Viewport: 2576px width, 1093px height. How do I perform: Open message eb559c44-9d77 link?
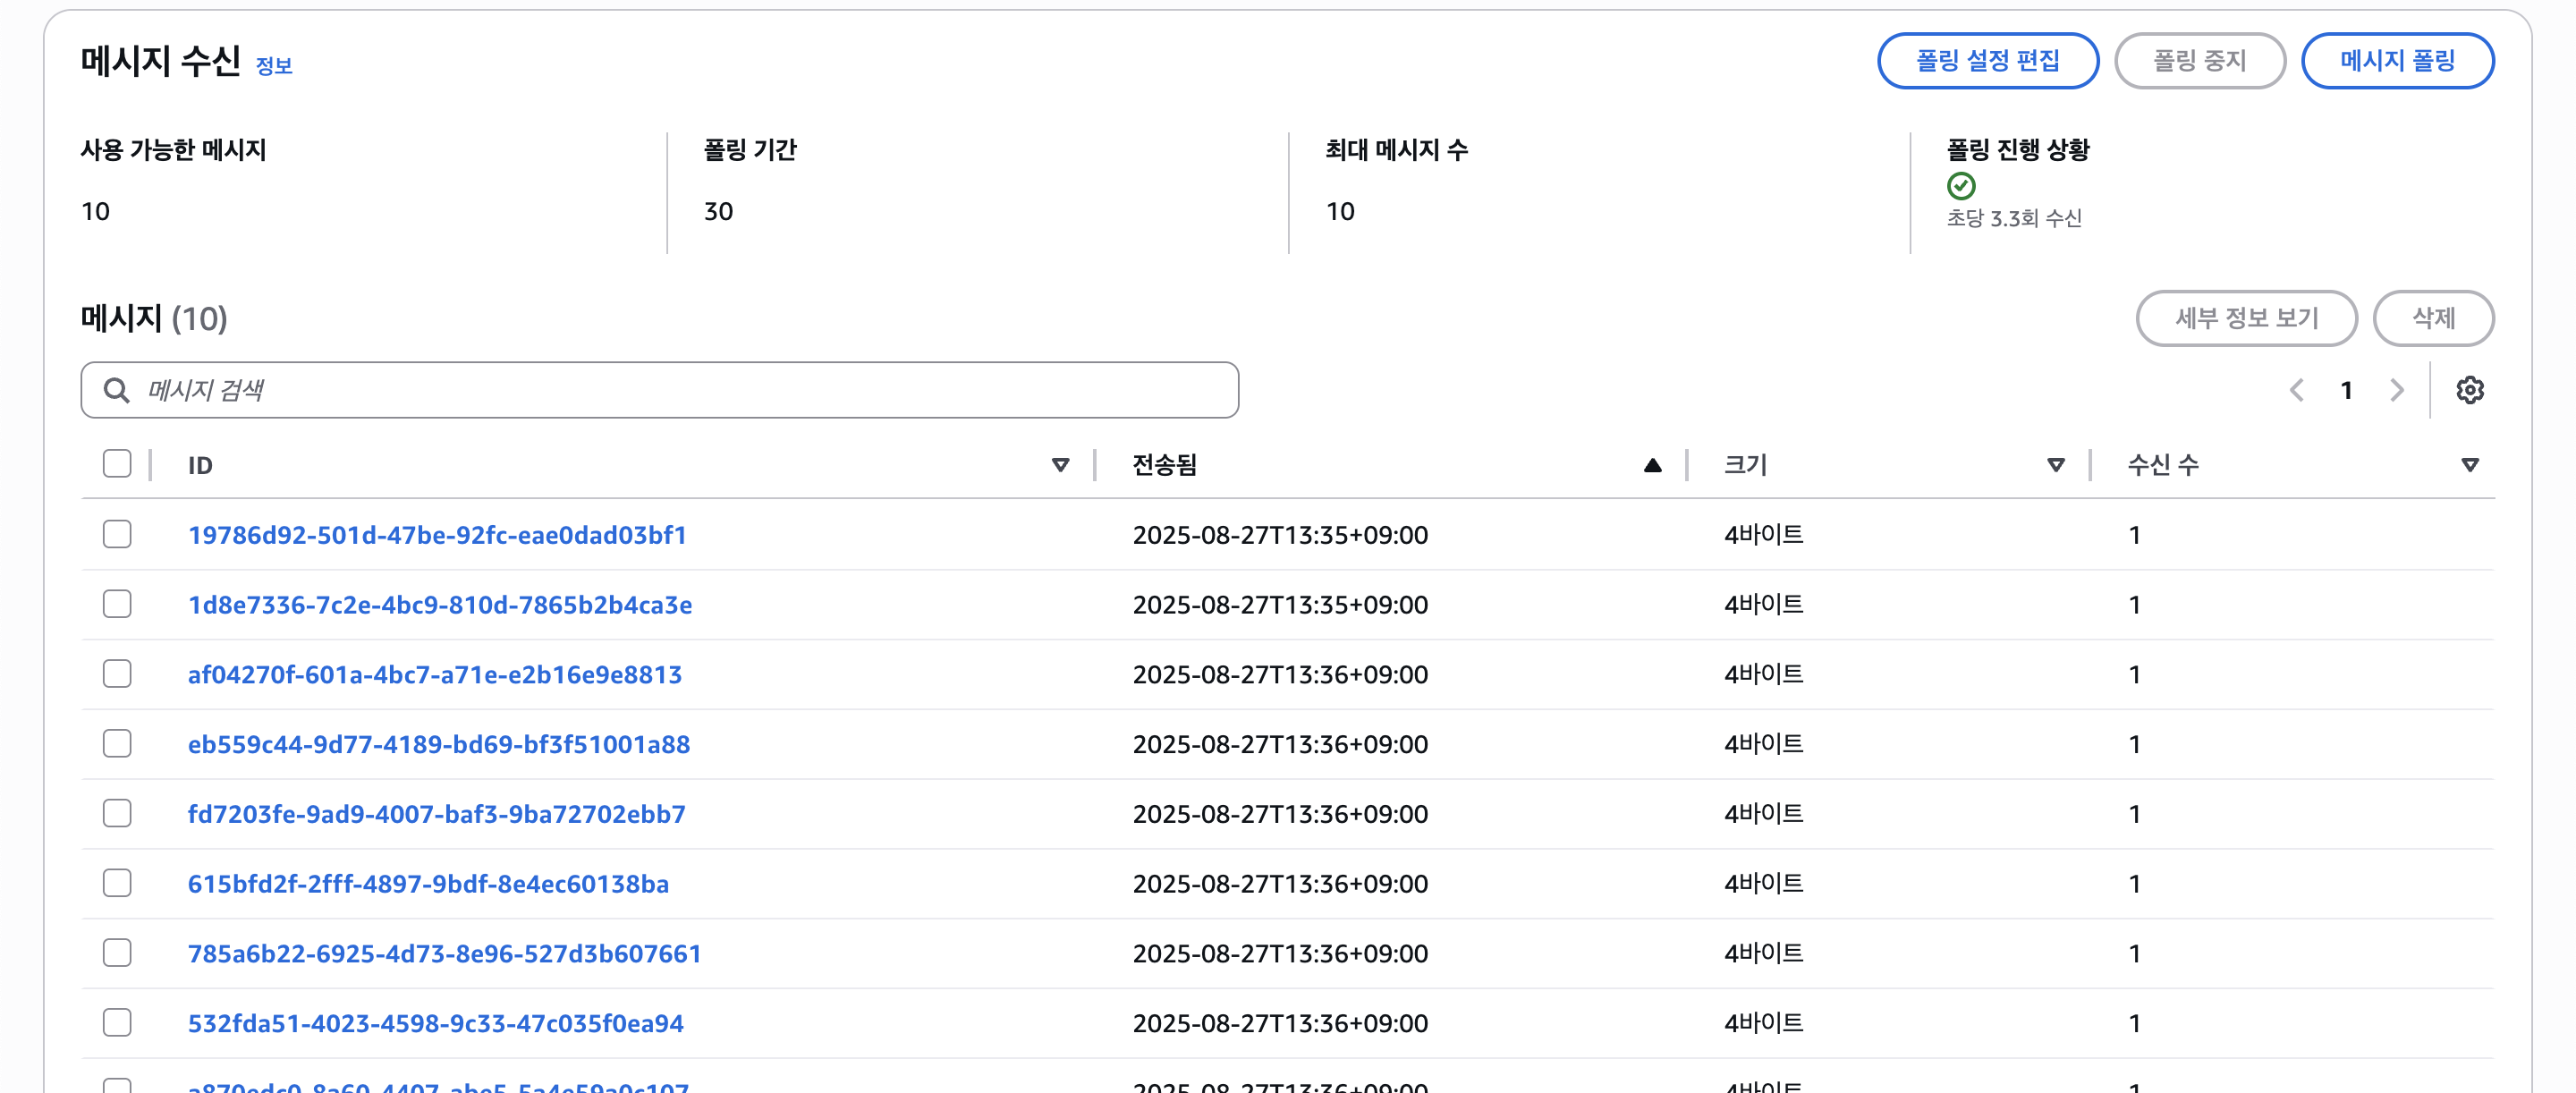point(438,745)
